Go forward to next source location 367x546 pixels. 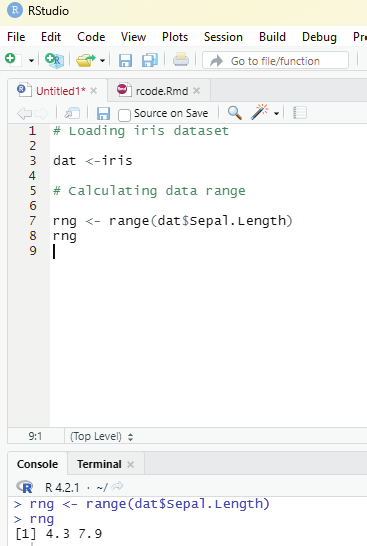41,113
